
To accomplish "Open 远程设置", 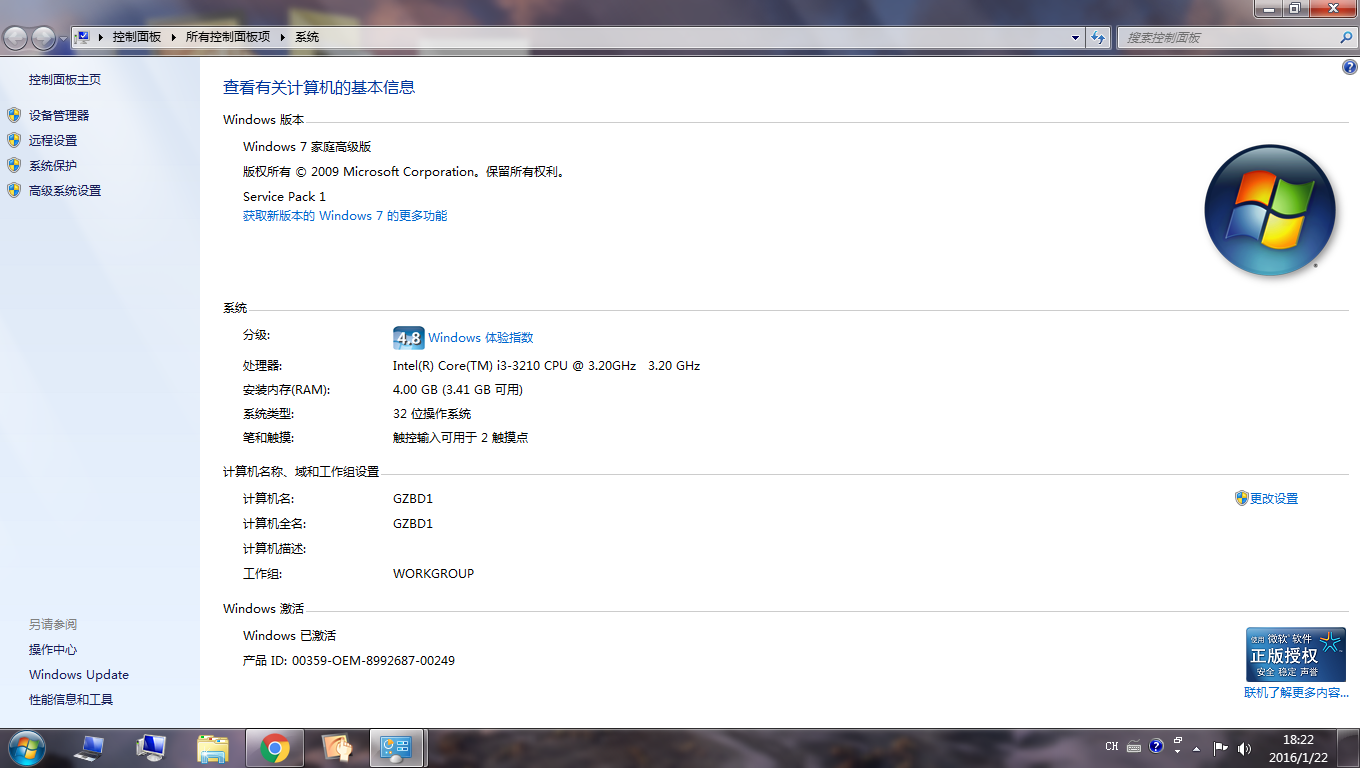I will [x=53, y=141].
